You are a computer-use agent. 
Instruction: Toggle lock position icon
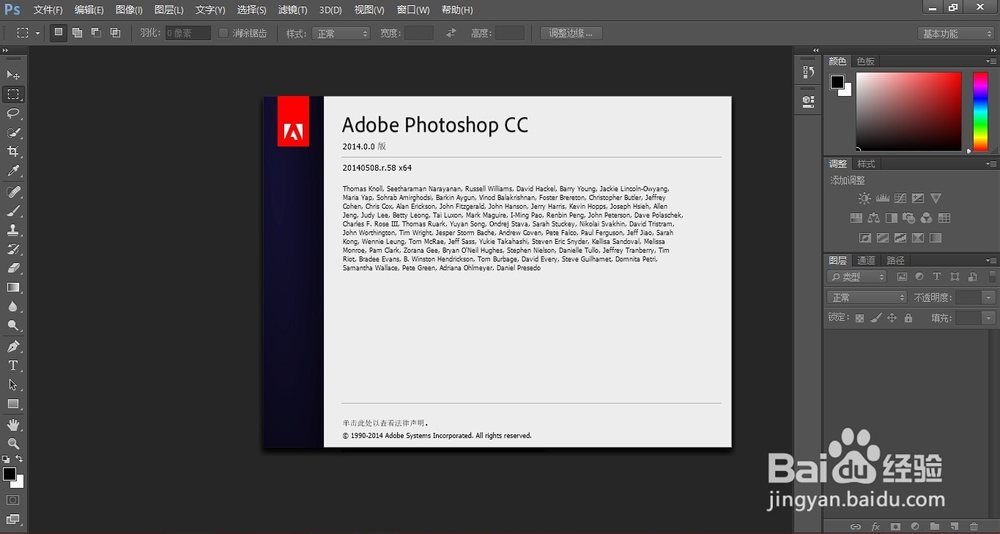click(x=892, y=318)
